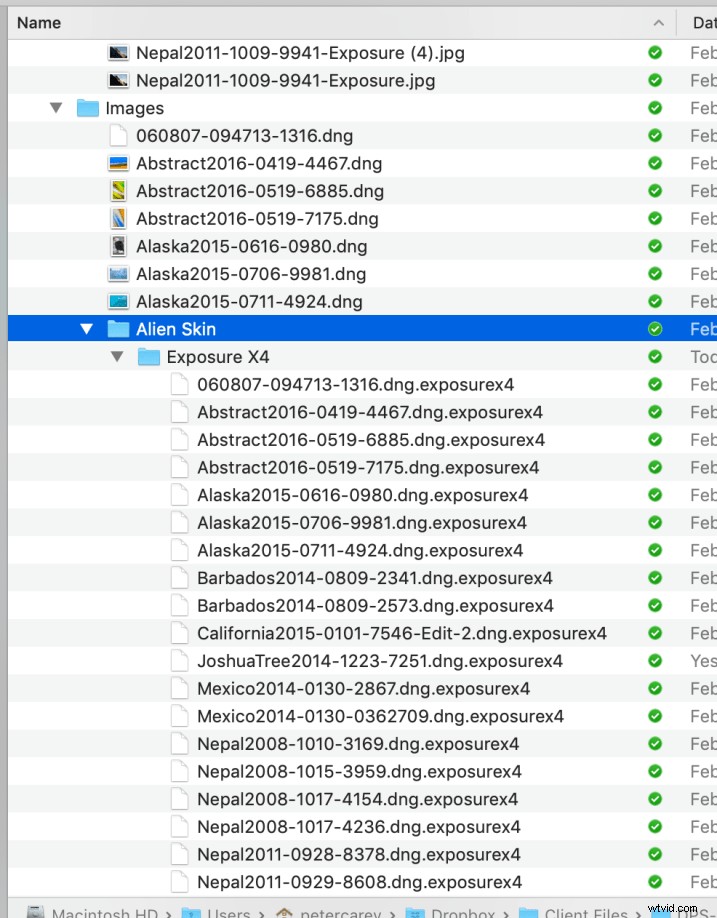Click the Nepal2011-1009-9941-Exposure.jpg thumbnail icon
717x918 pixels.
tap(119, 80)
